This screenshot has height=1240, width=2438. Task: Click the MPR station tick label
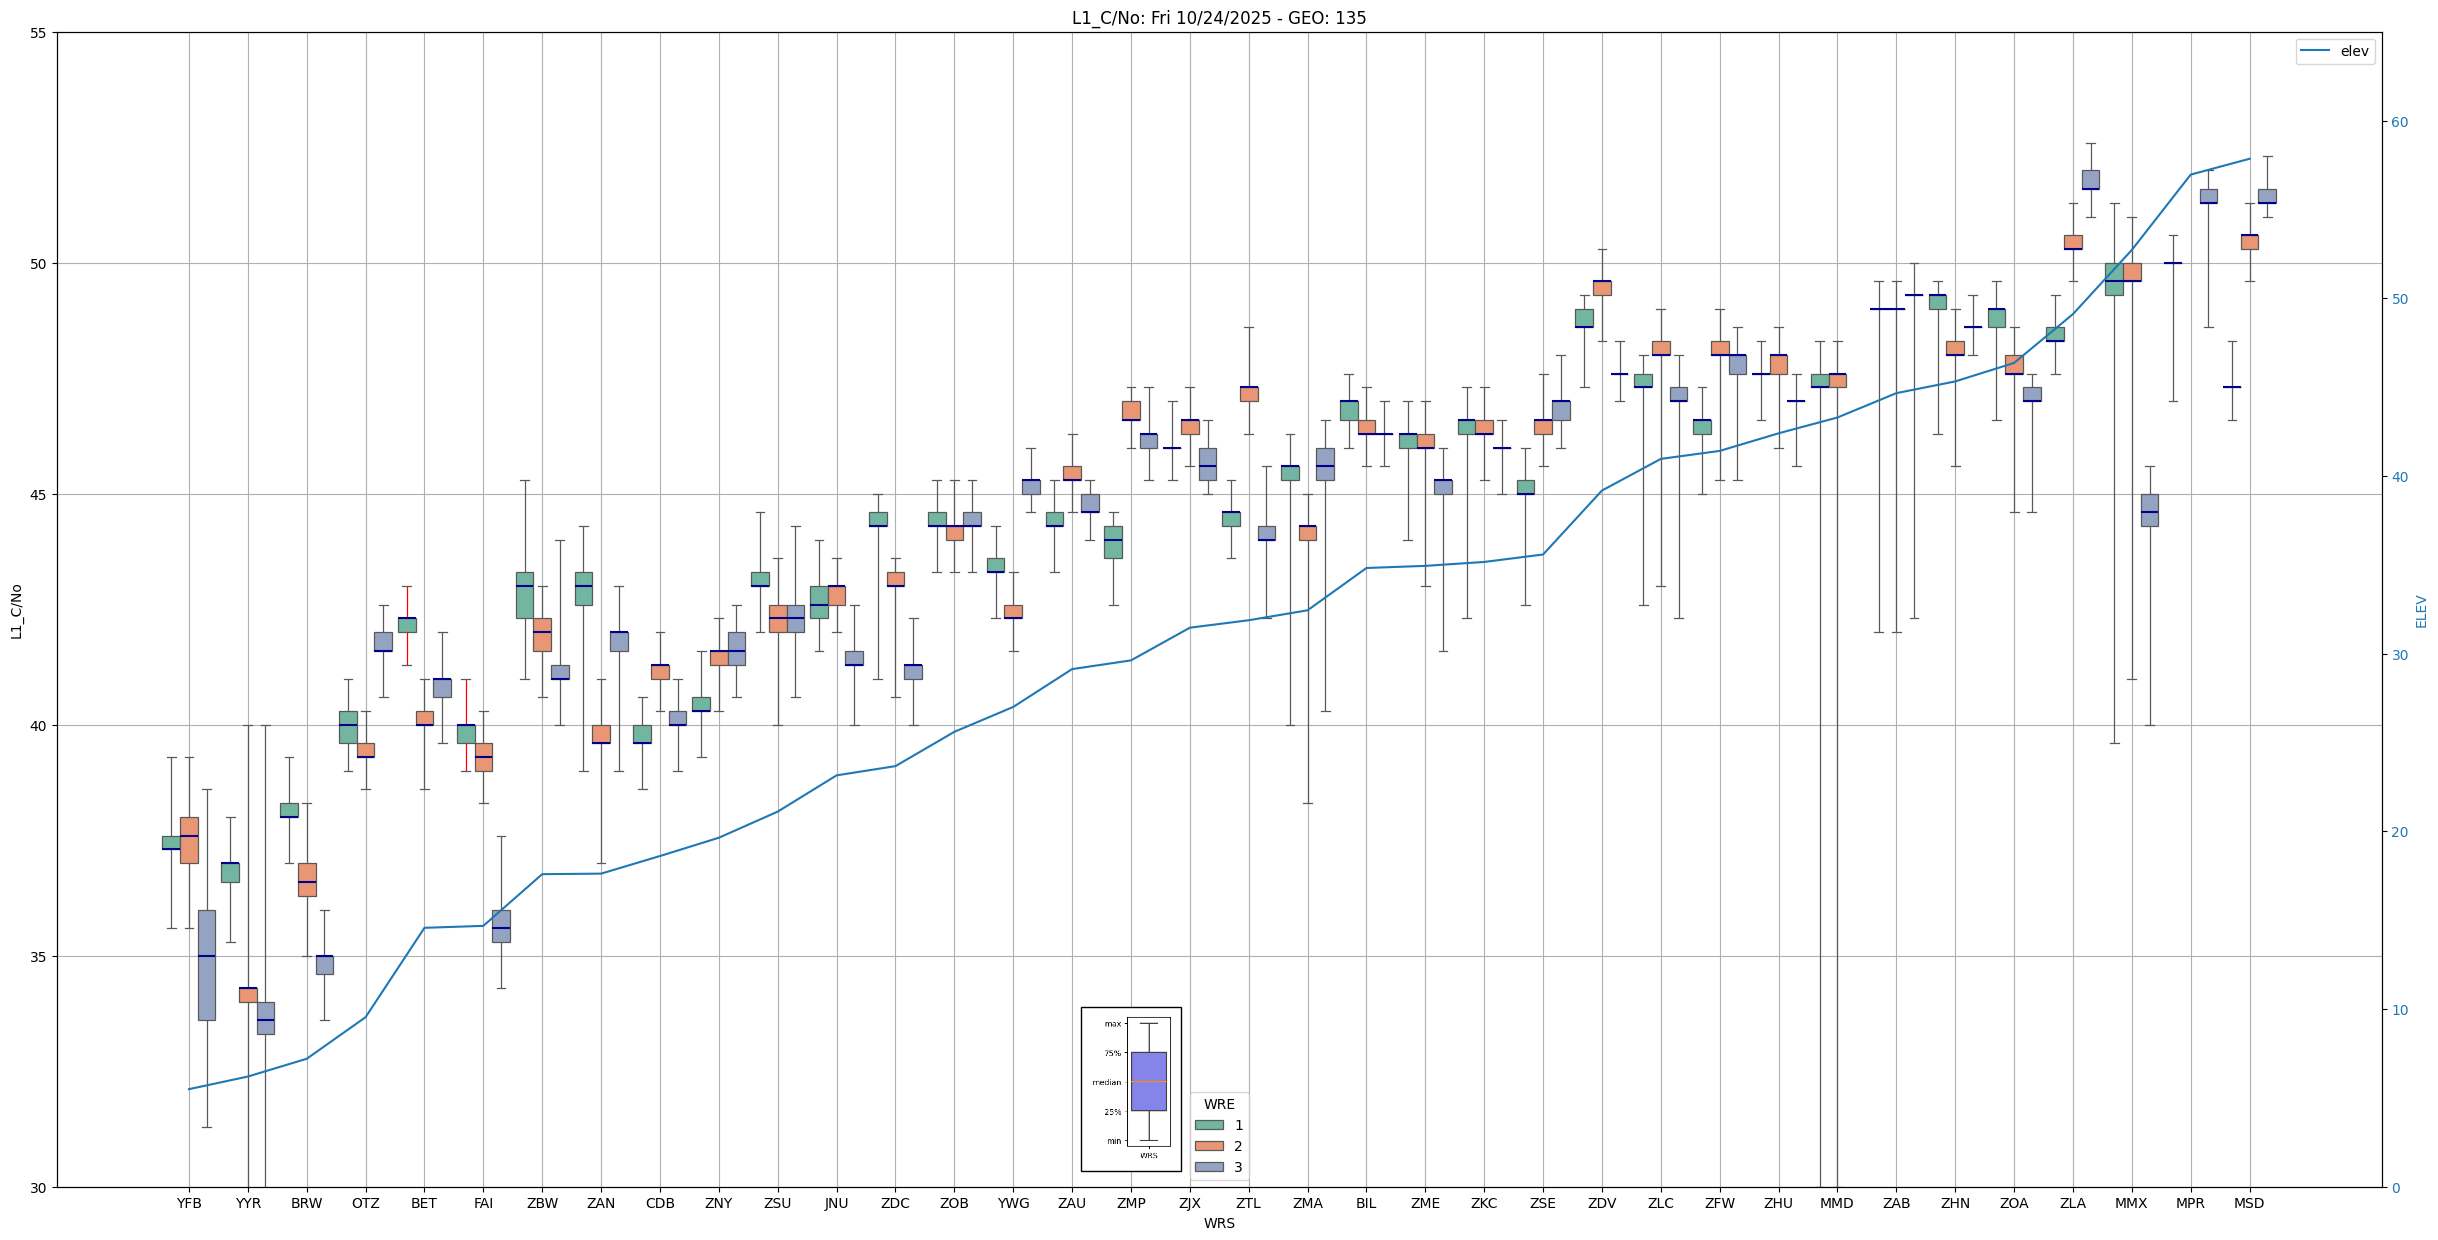click(x=2190, y=1203)
